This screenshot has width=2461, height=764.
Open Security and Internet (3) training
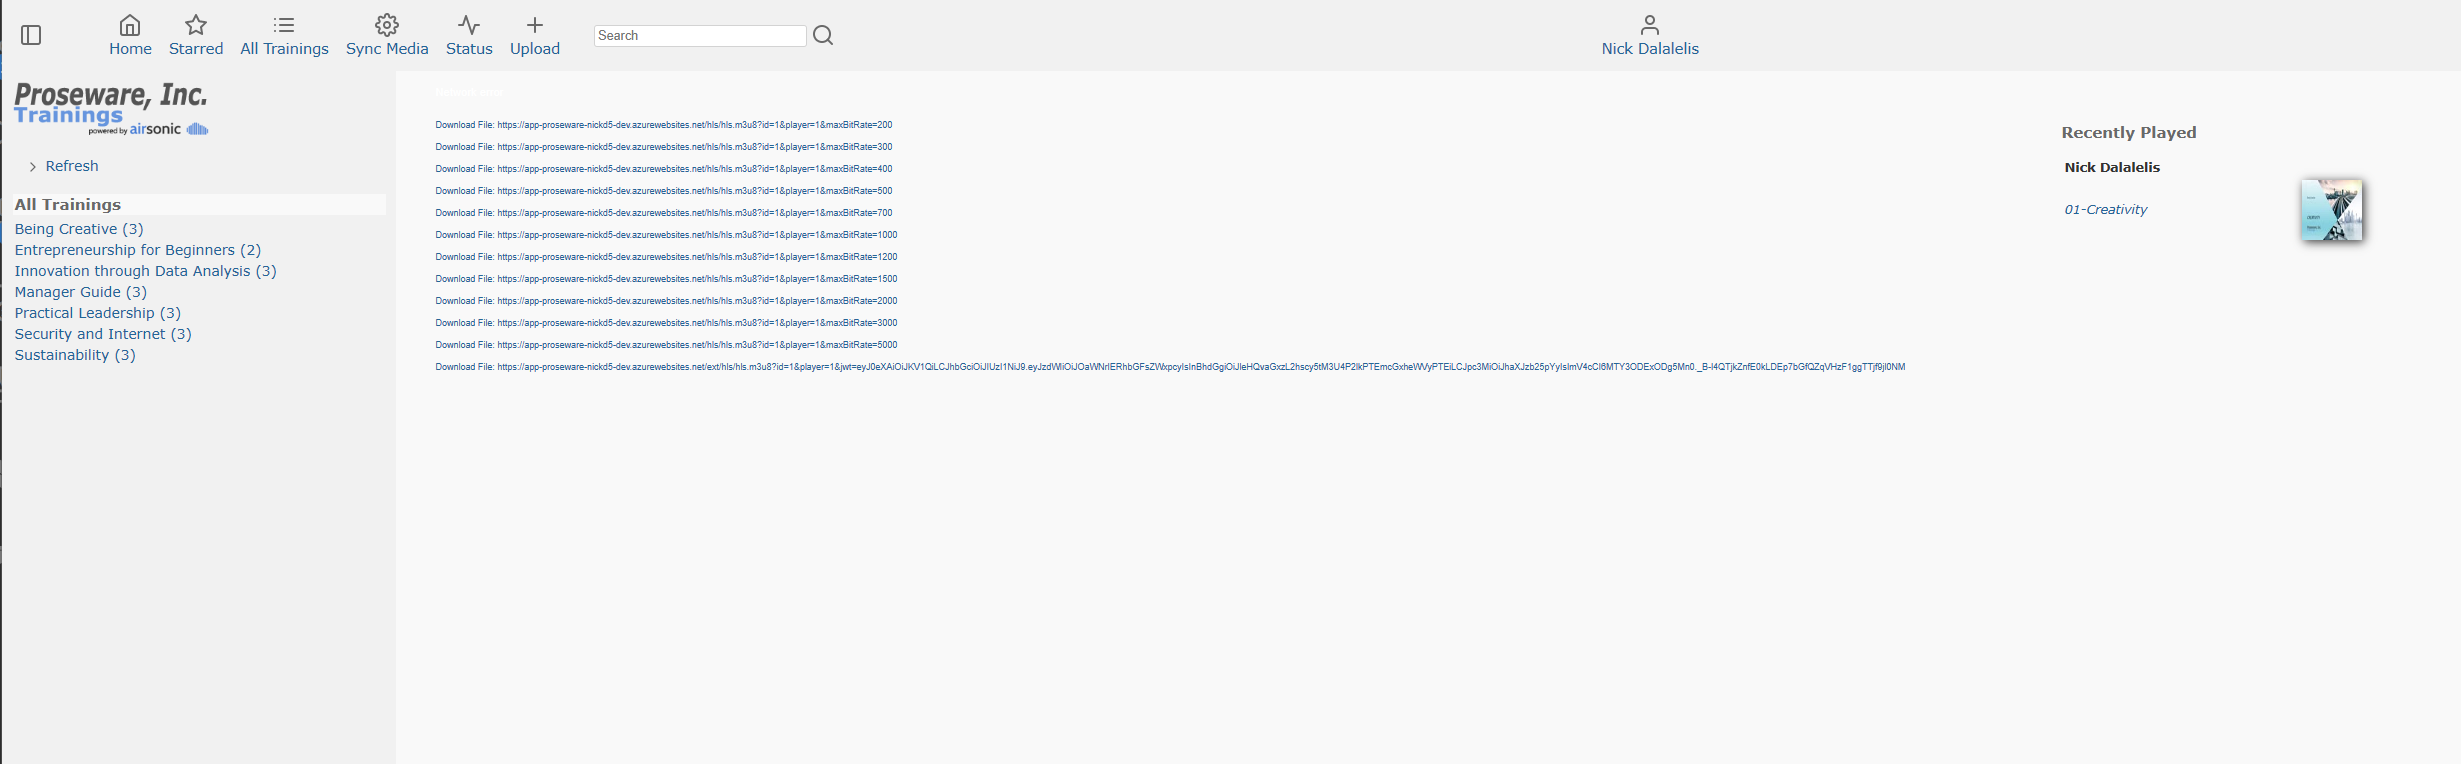coord(103,334)
